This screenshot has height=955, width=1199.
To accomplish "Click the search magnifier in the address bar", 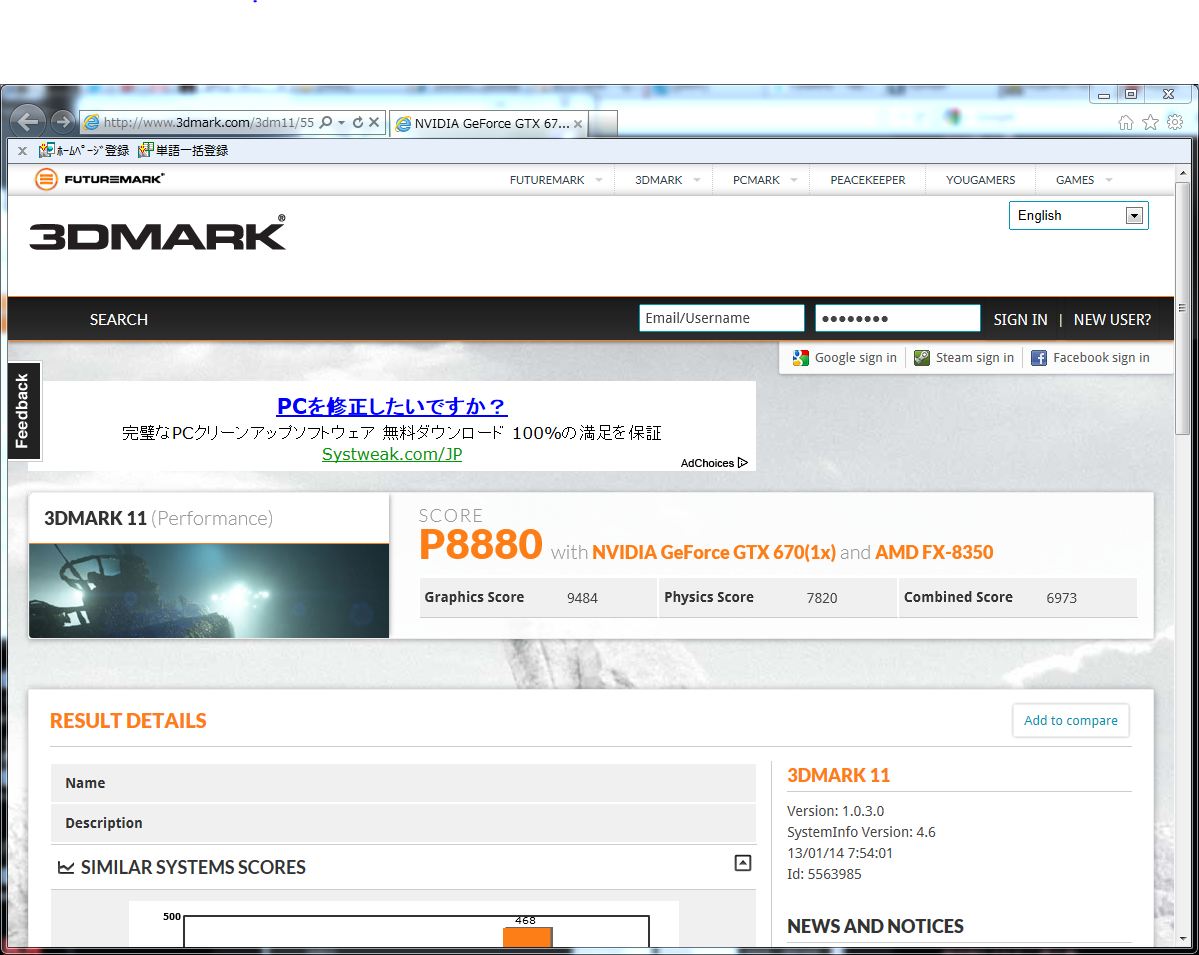I will [326, 122].
